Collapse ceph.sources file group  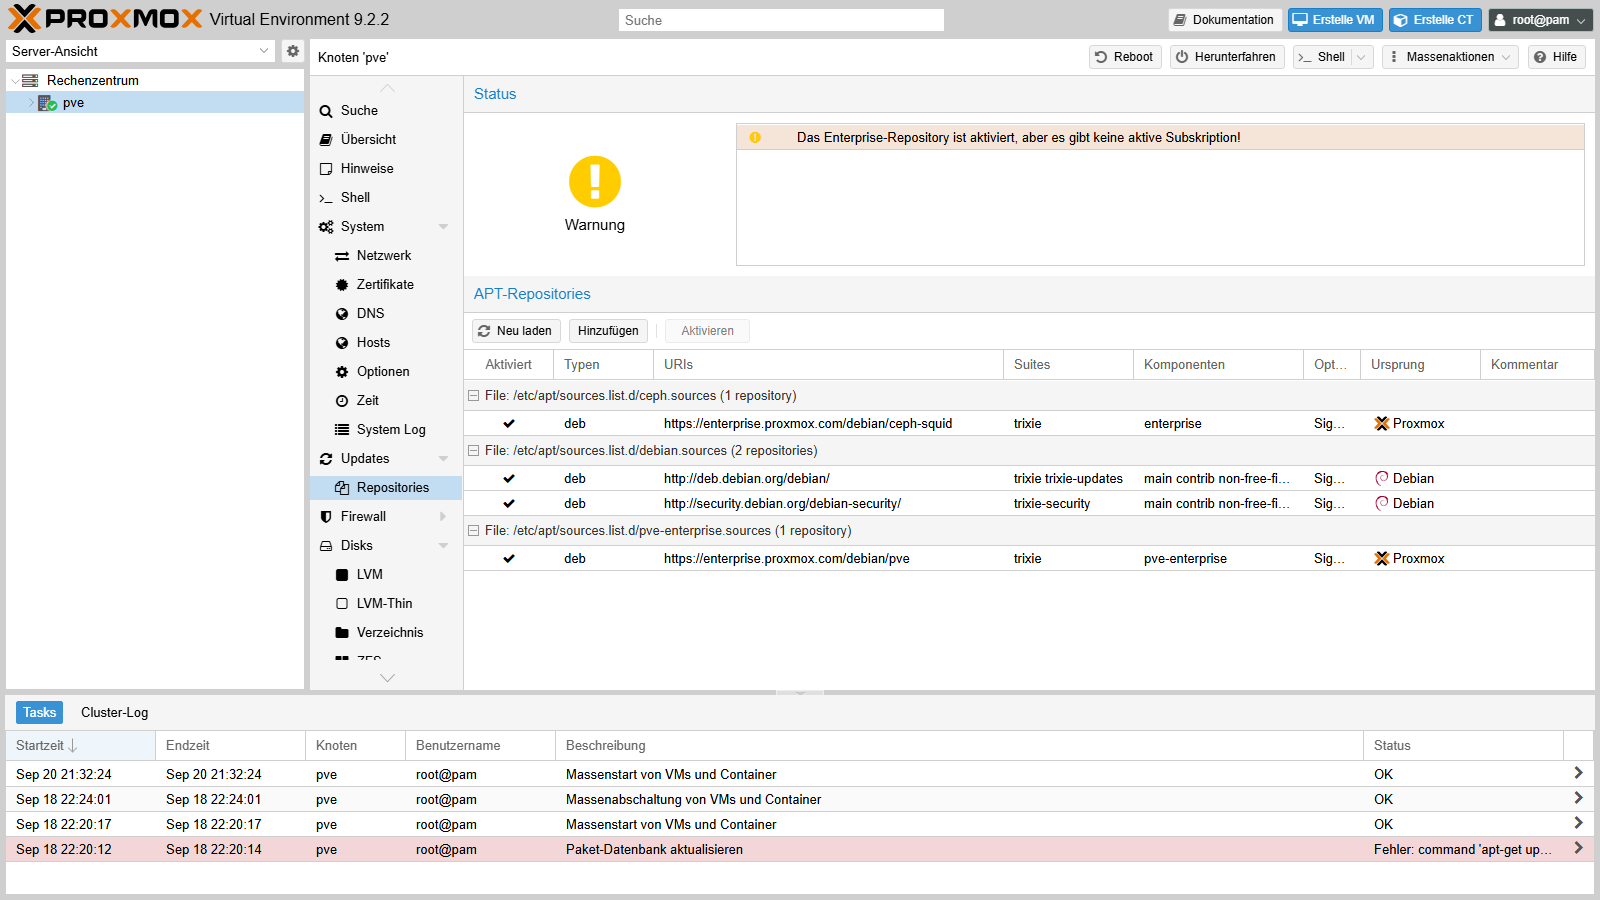(x=474, y=396)
